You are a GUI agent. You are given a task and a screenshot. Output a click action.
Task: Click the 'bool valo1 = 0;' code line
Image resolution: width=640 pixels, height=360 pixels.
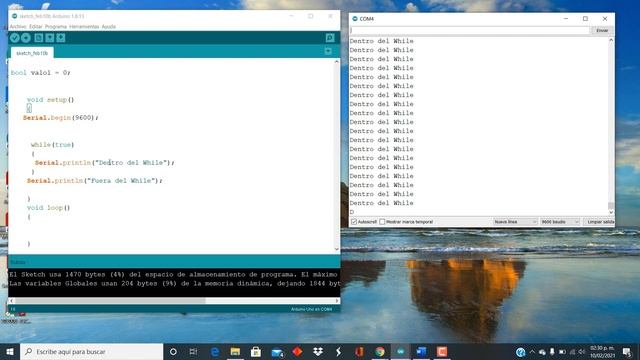pyautogui.click(x=40, y=73)
